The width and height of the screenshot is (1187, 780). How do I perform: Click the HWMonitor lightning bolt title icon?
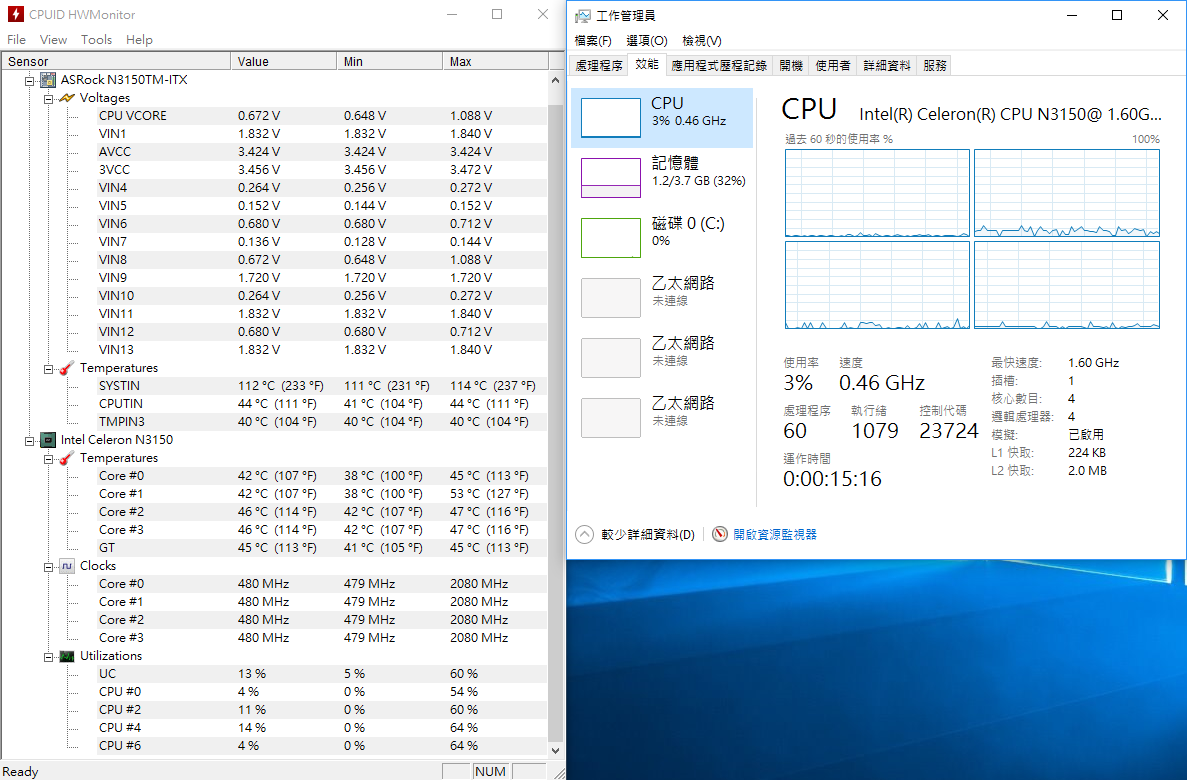[15, 14]
